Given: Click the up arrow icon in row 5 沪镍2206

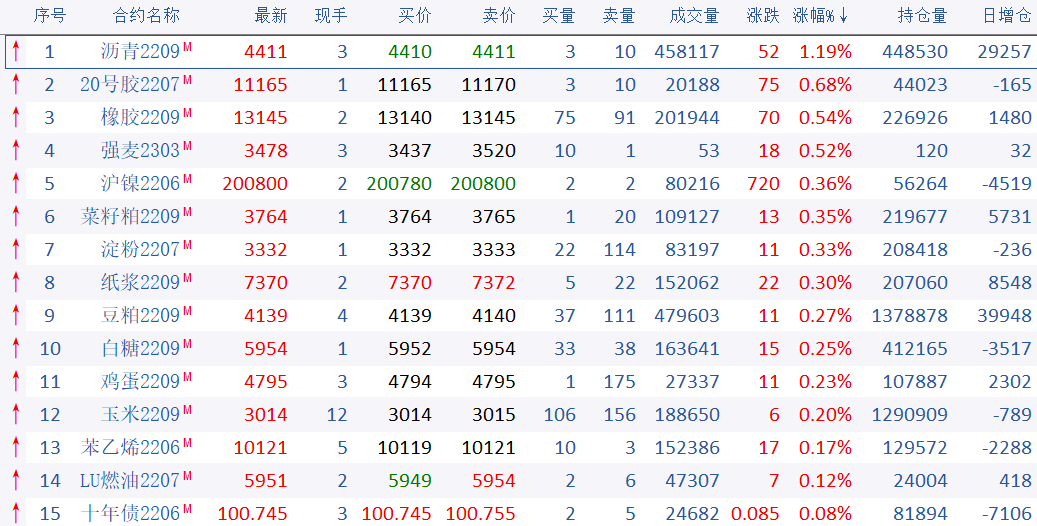Looking at the screenshot, I should (x=16, y=183).
